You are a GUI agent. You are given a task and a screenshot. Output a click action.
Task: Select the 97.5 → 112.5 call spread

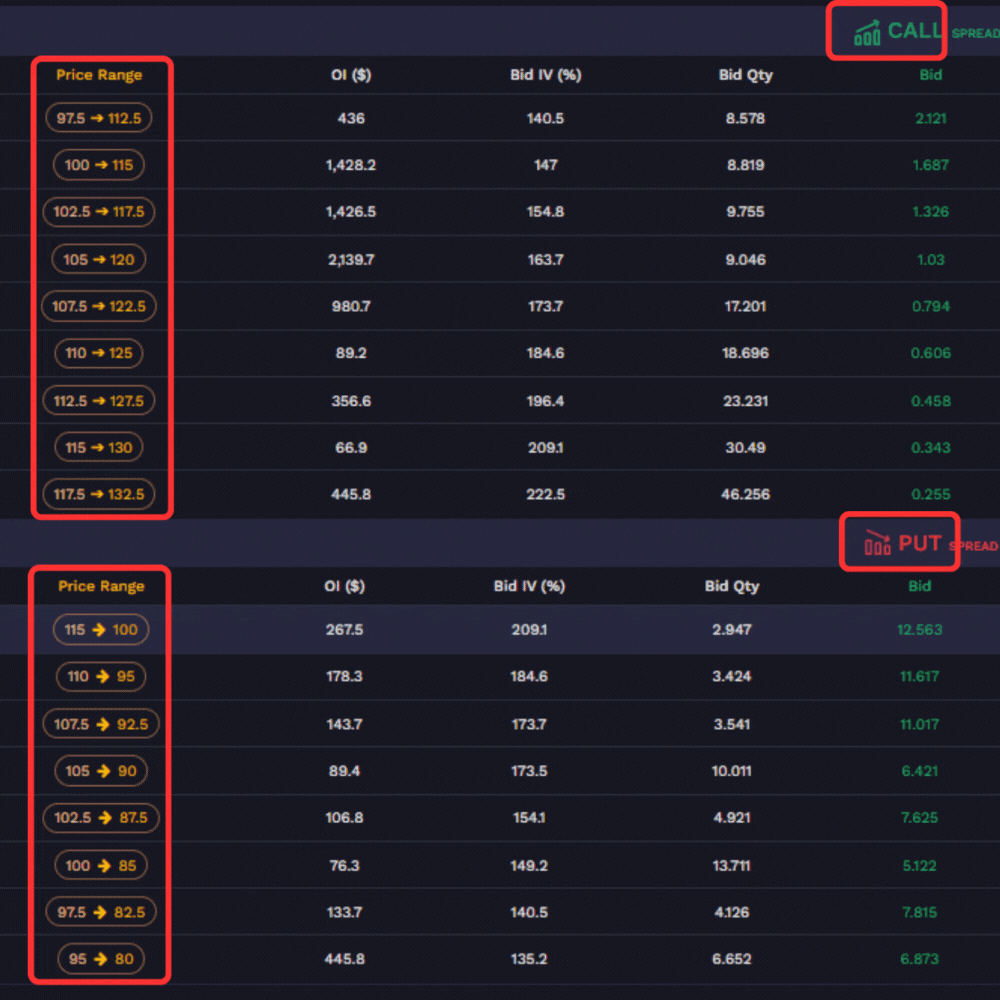click(98, 117)
